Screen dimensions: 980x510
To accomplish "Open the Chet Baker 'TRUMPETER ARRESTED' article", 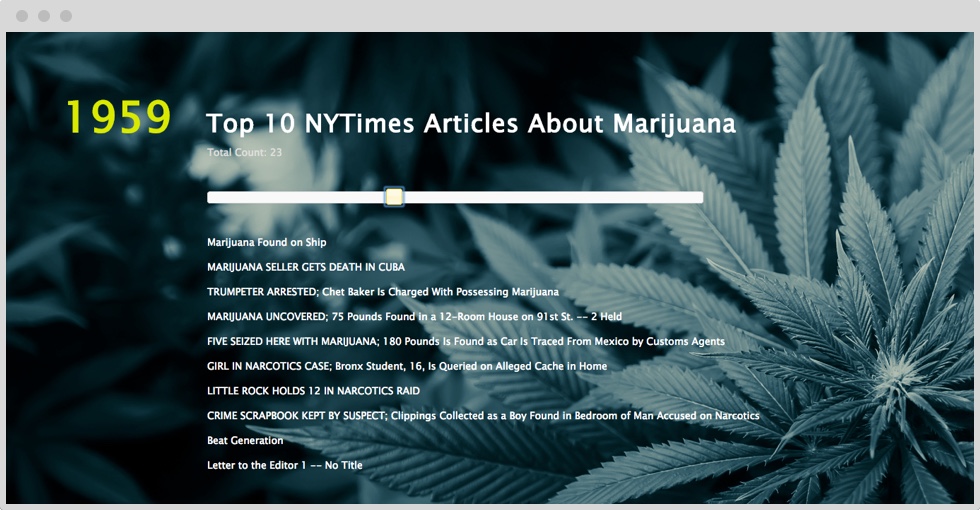I will point(383,292).
